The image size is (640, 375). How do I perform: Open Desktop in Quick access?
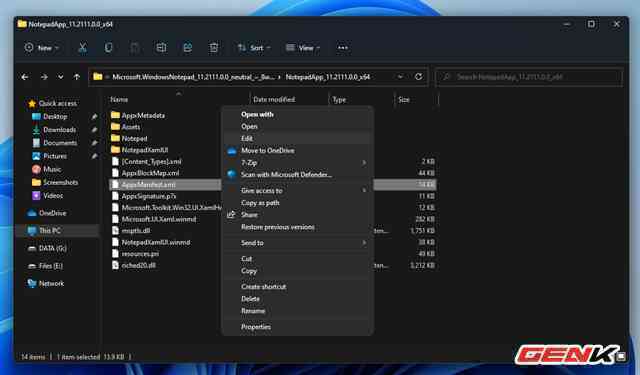pyautogui.click(x=55, y=117)
